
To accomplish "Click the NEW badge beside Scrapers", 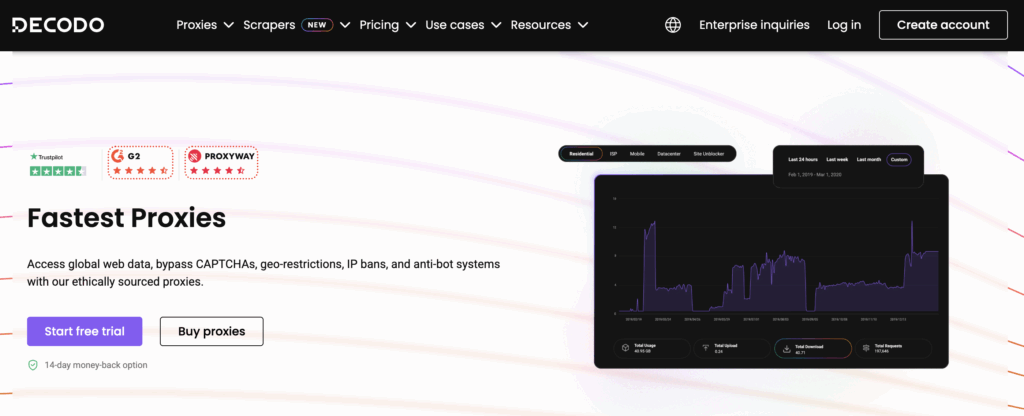I will pyautogui.click(x=317, y=25).
